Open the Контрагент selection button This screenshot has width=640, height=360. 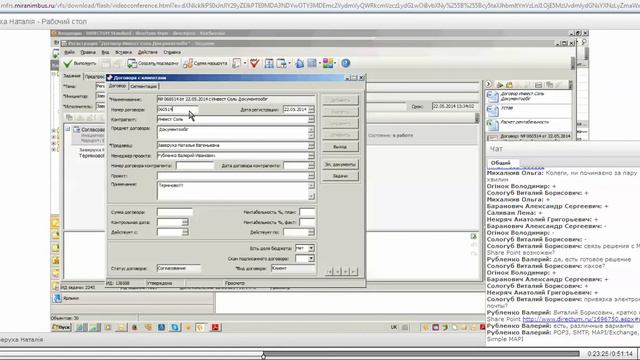pyautogui.click(x=311, y=119)
